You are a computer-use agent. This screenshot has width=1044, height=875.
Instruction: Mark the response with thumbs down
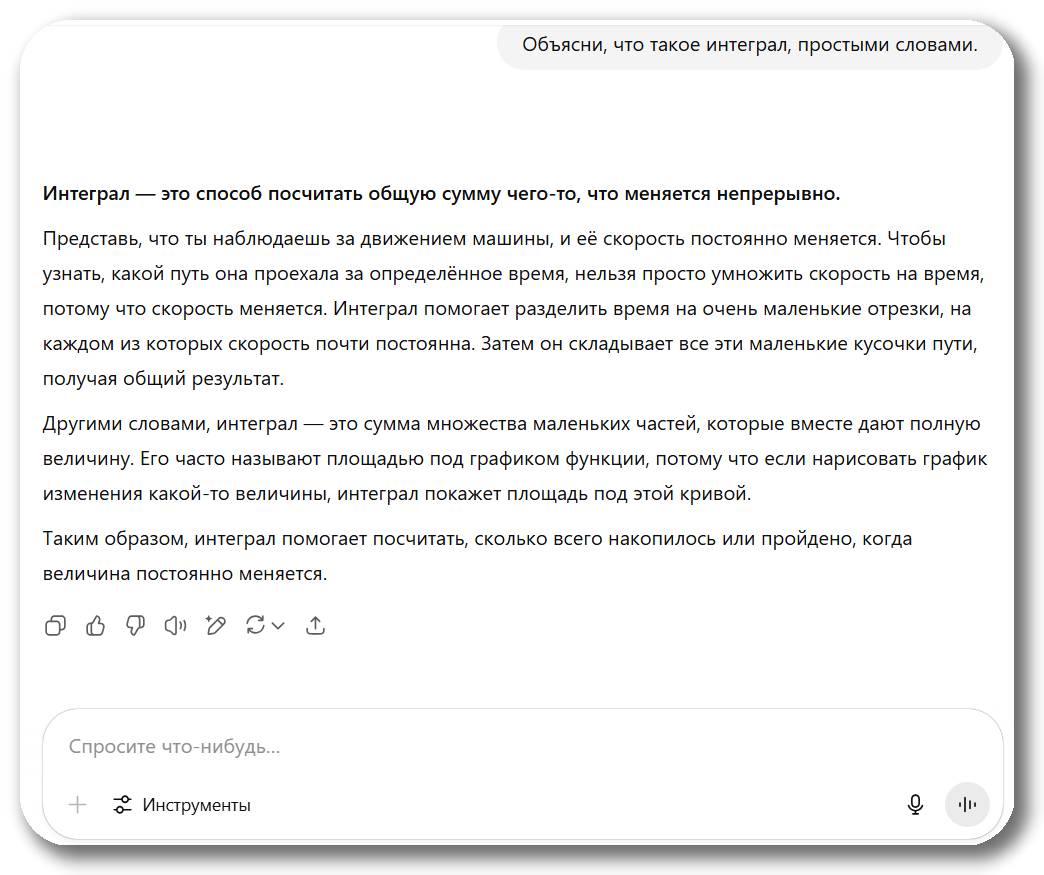click(135, 626)
